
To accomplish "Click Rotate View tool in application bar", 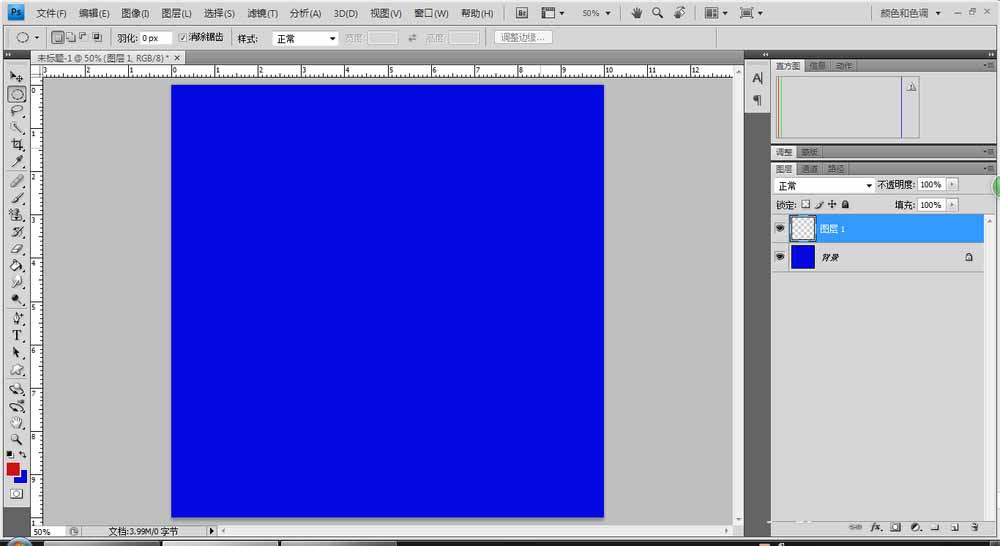I will (x=680, y=13).
